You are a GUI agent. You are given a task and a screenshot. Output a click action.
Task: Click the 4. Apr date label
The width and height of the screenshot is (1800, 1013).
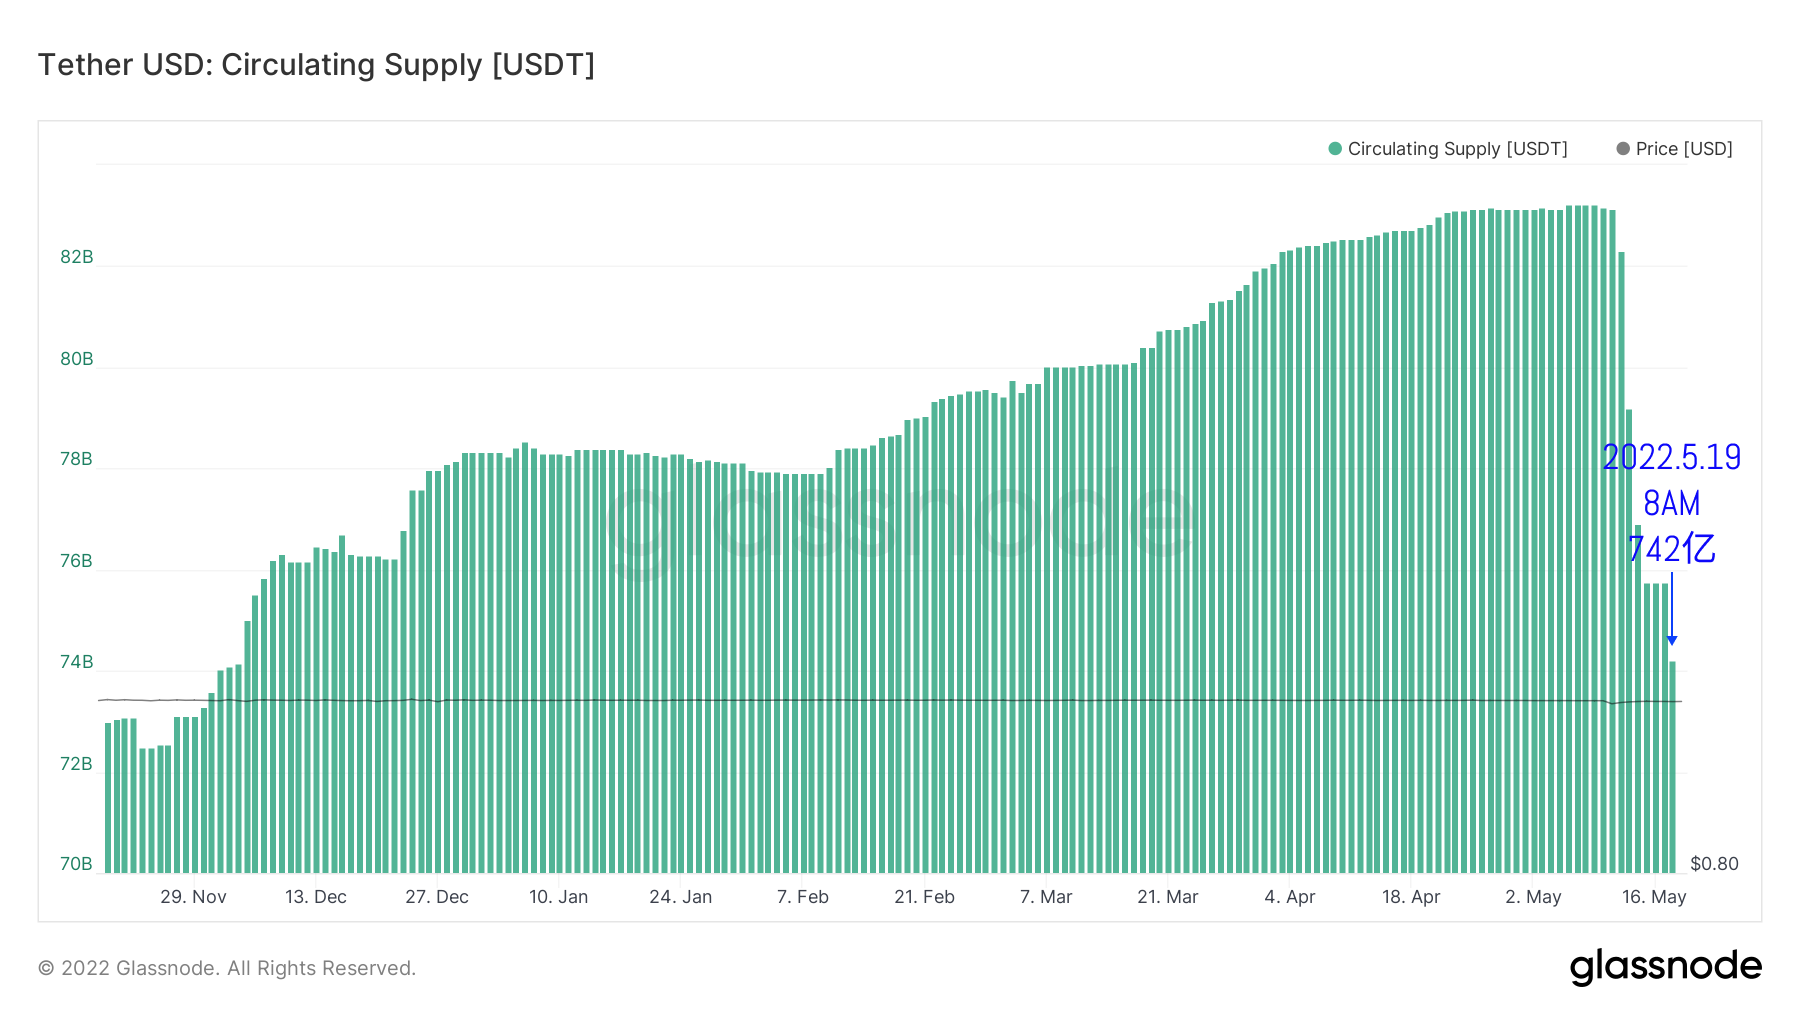coord(1290,897)
